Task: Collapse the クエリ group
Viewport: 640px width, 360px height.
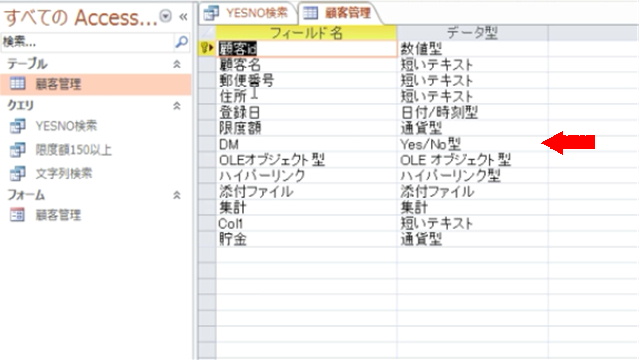Action: click(177, 106)
